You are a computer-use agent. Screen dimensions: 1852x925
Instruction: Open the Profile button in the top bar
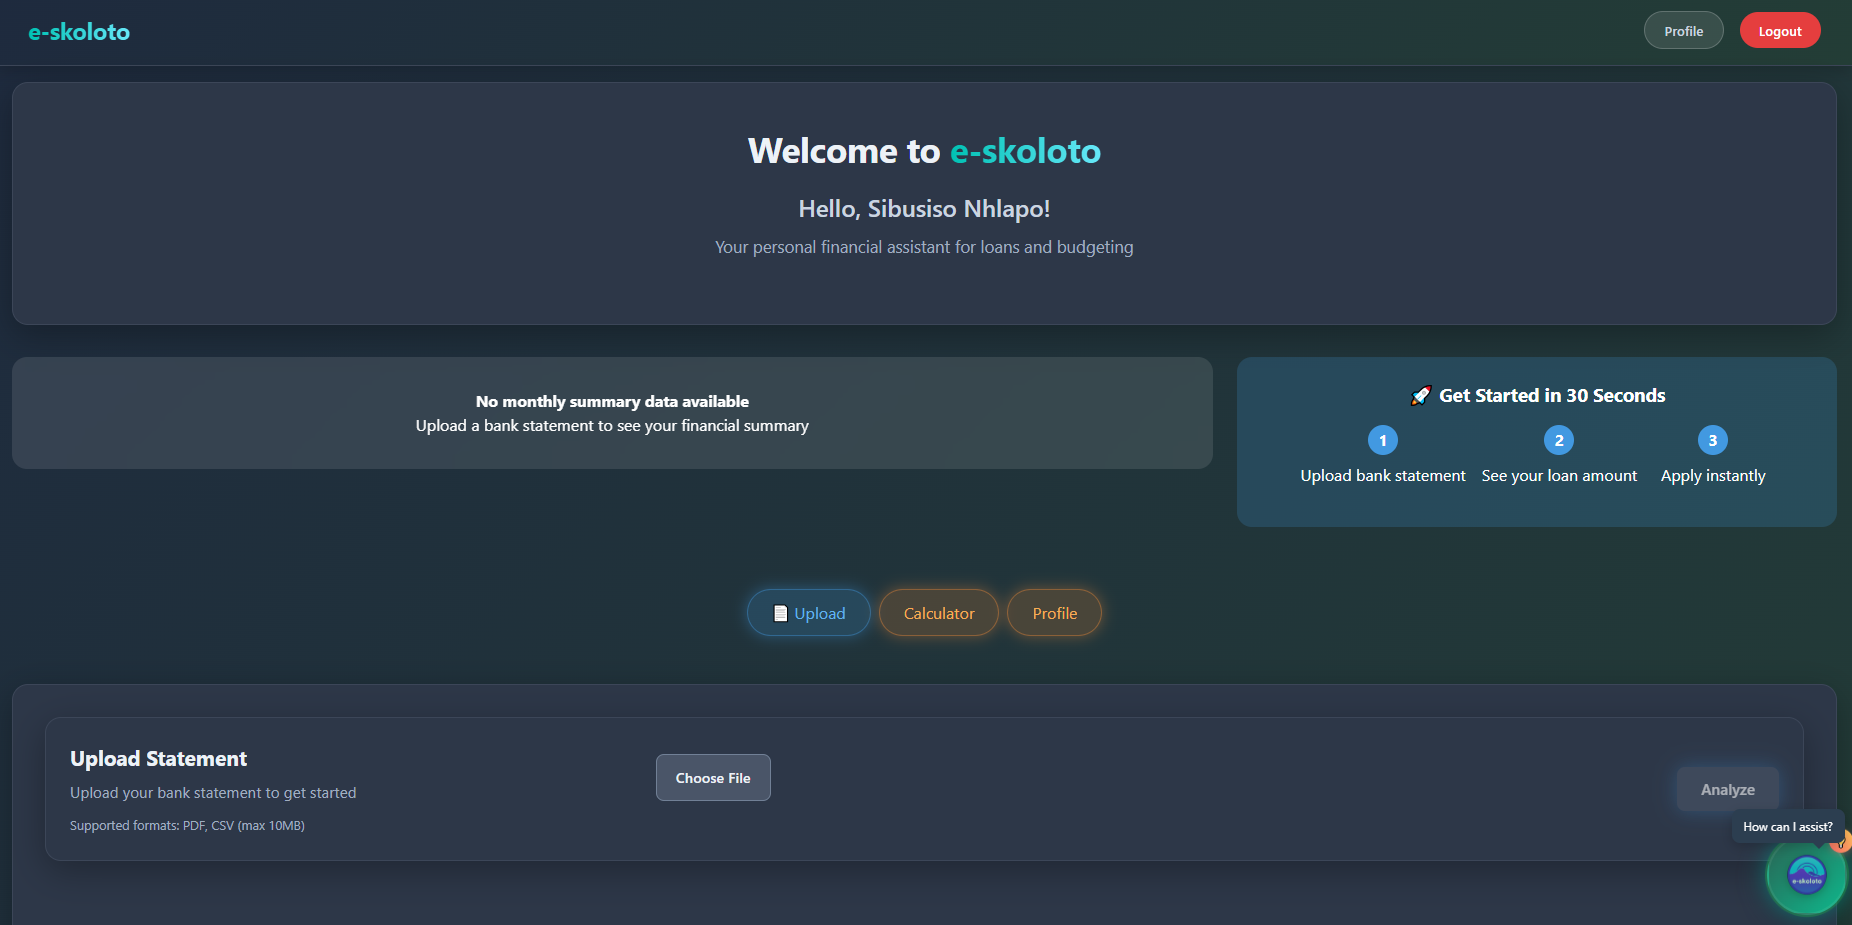coord(1683,30)
